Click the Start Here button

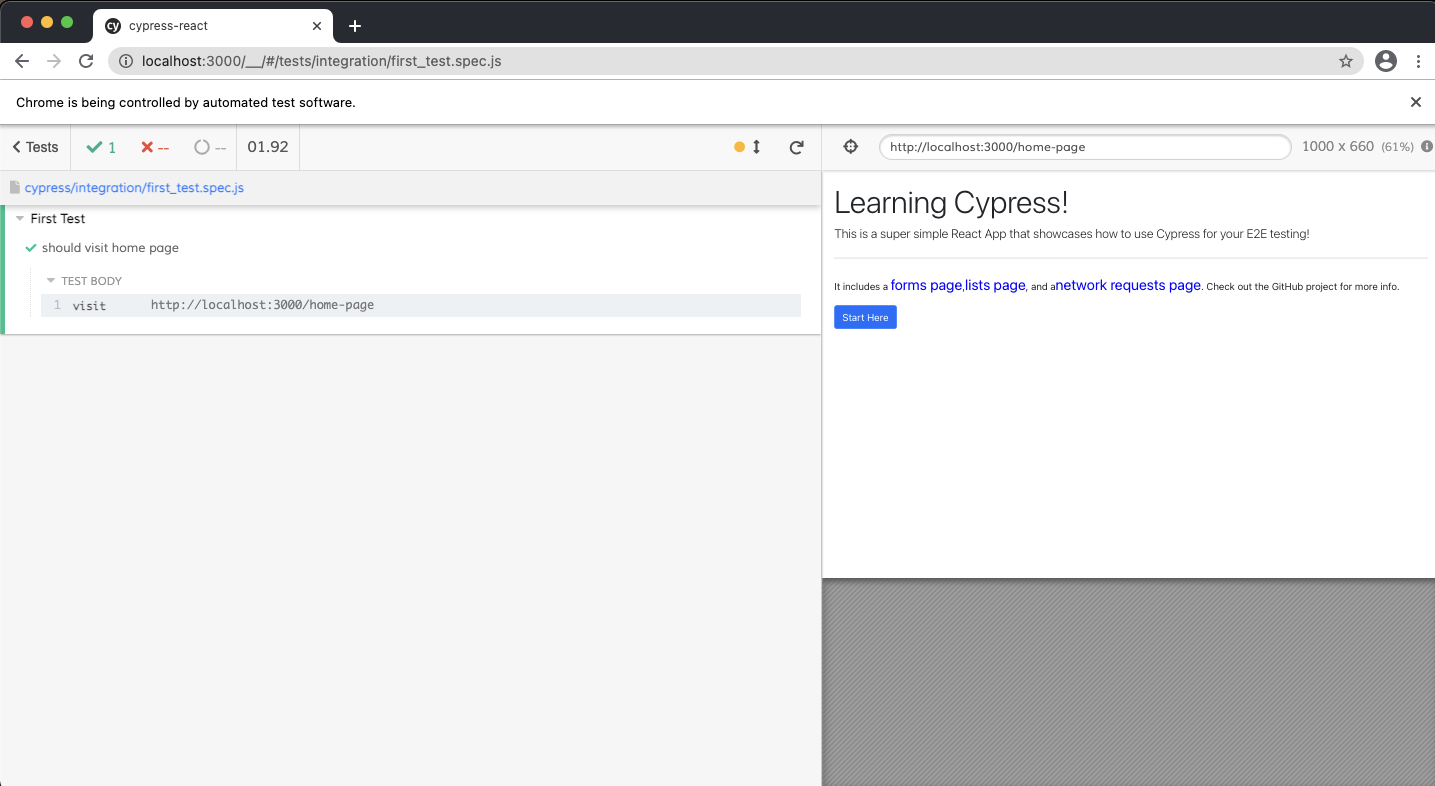(865, 317)
